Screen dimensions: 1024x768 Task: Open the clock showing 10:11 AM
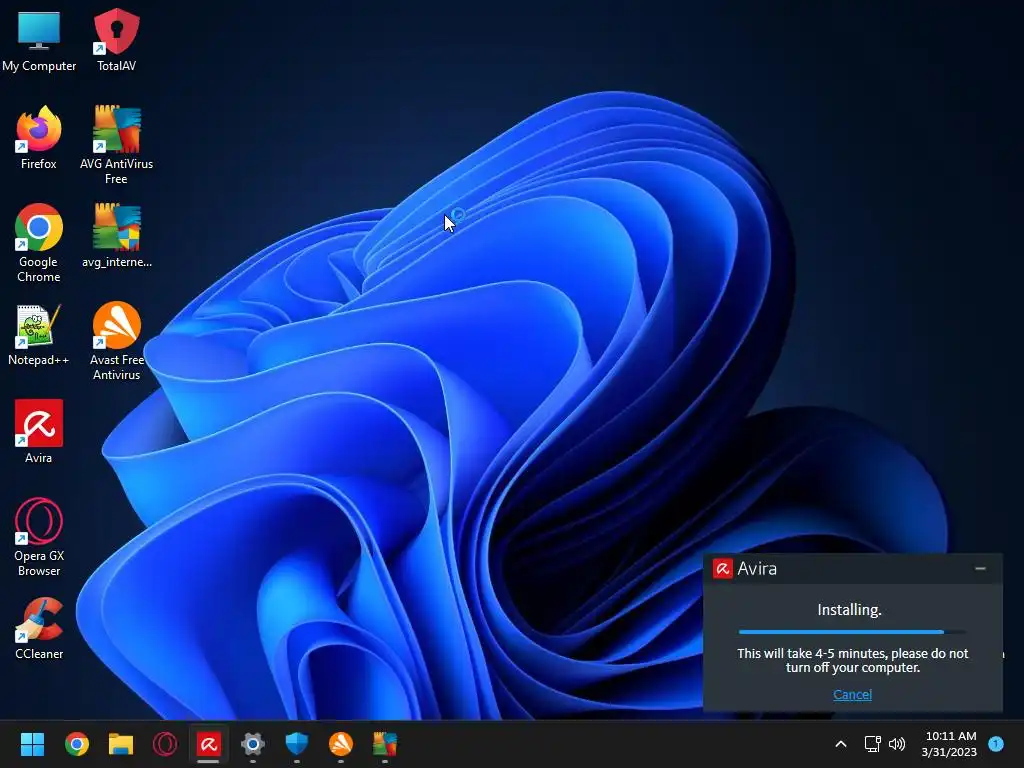[x=950, y=744]
